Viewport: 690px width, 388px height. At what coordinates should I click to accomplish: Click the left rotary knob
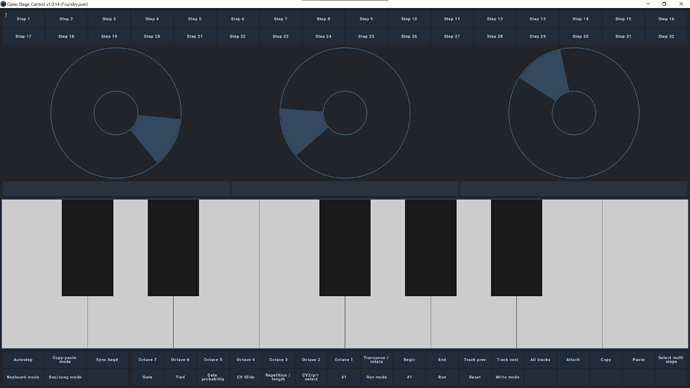tap(116, 113)
